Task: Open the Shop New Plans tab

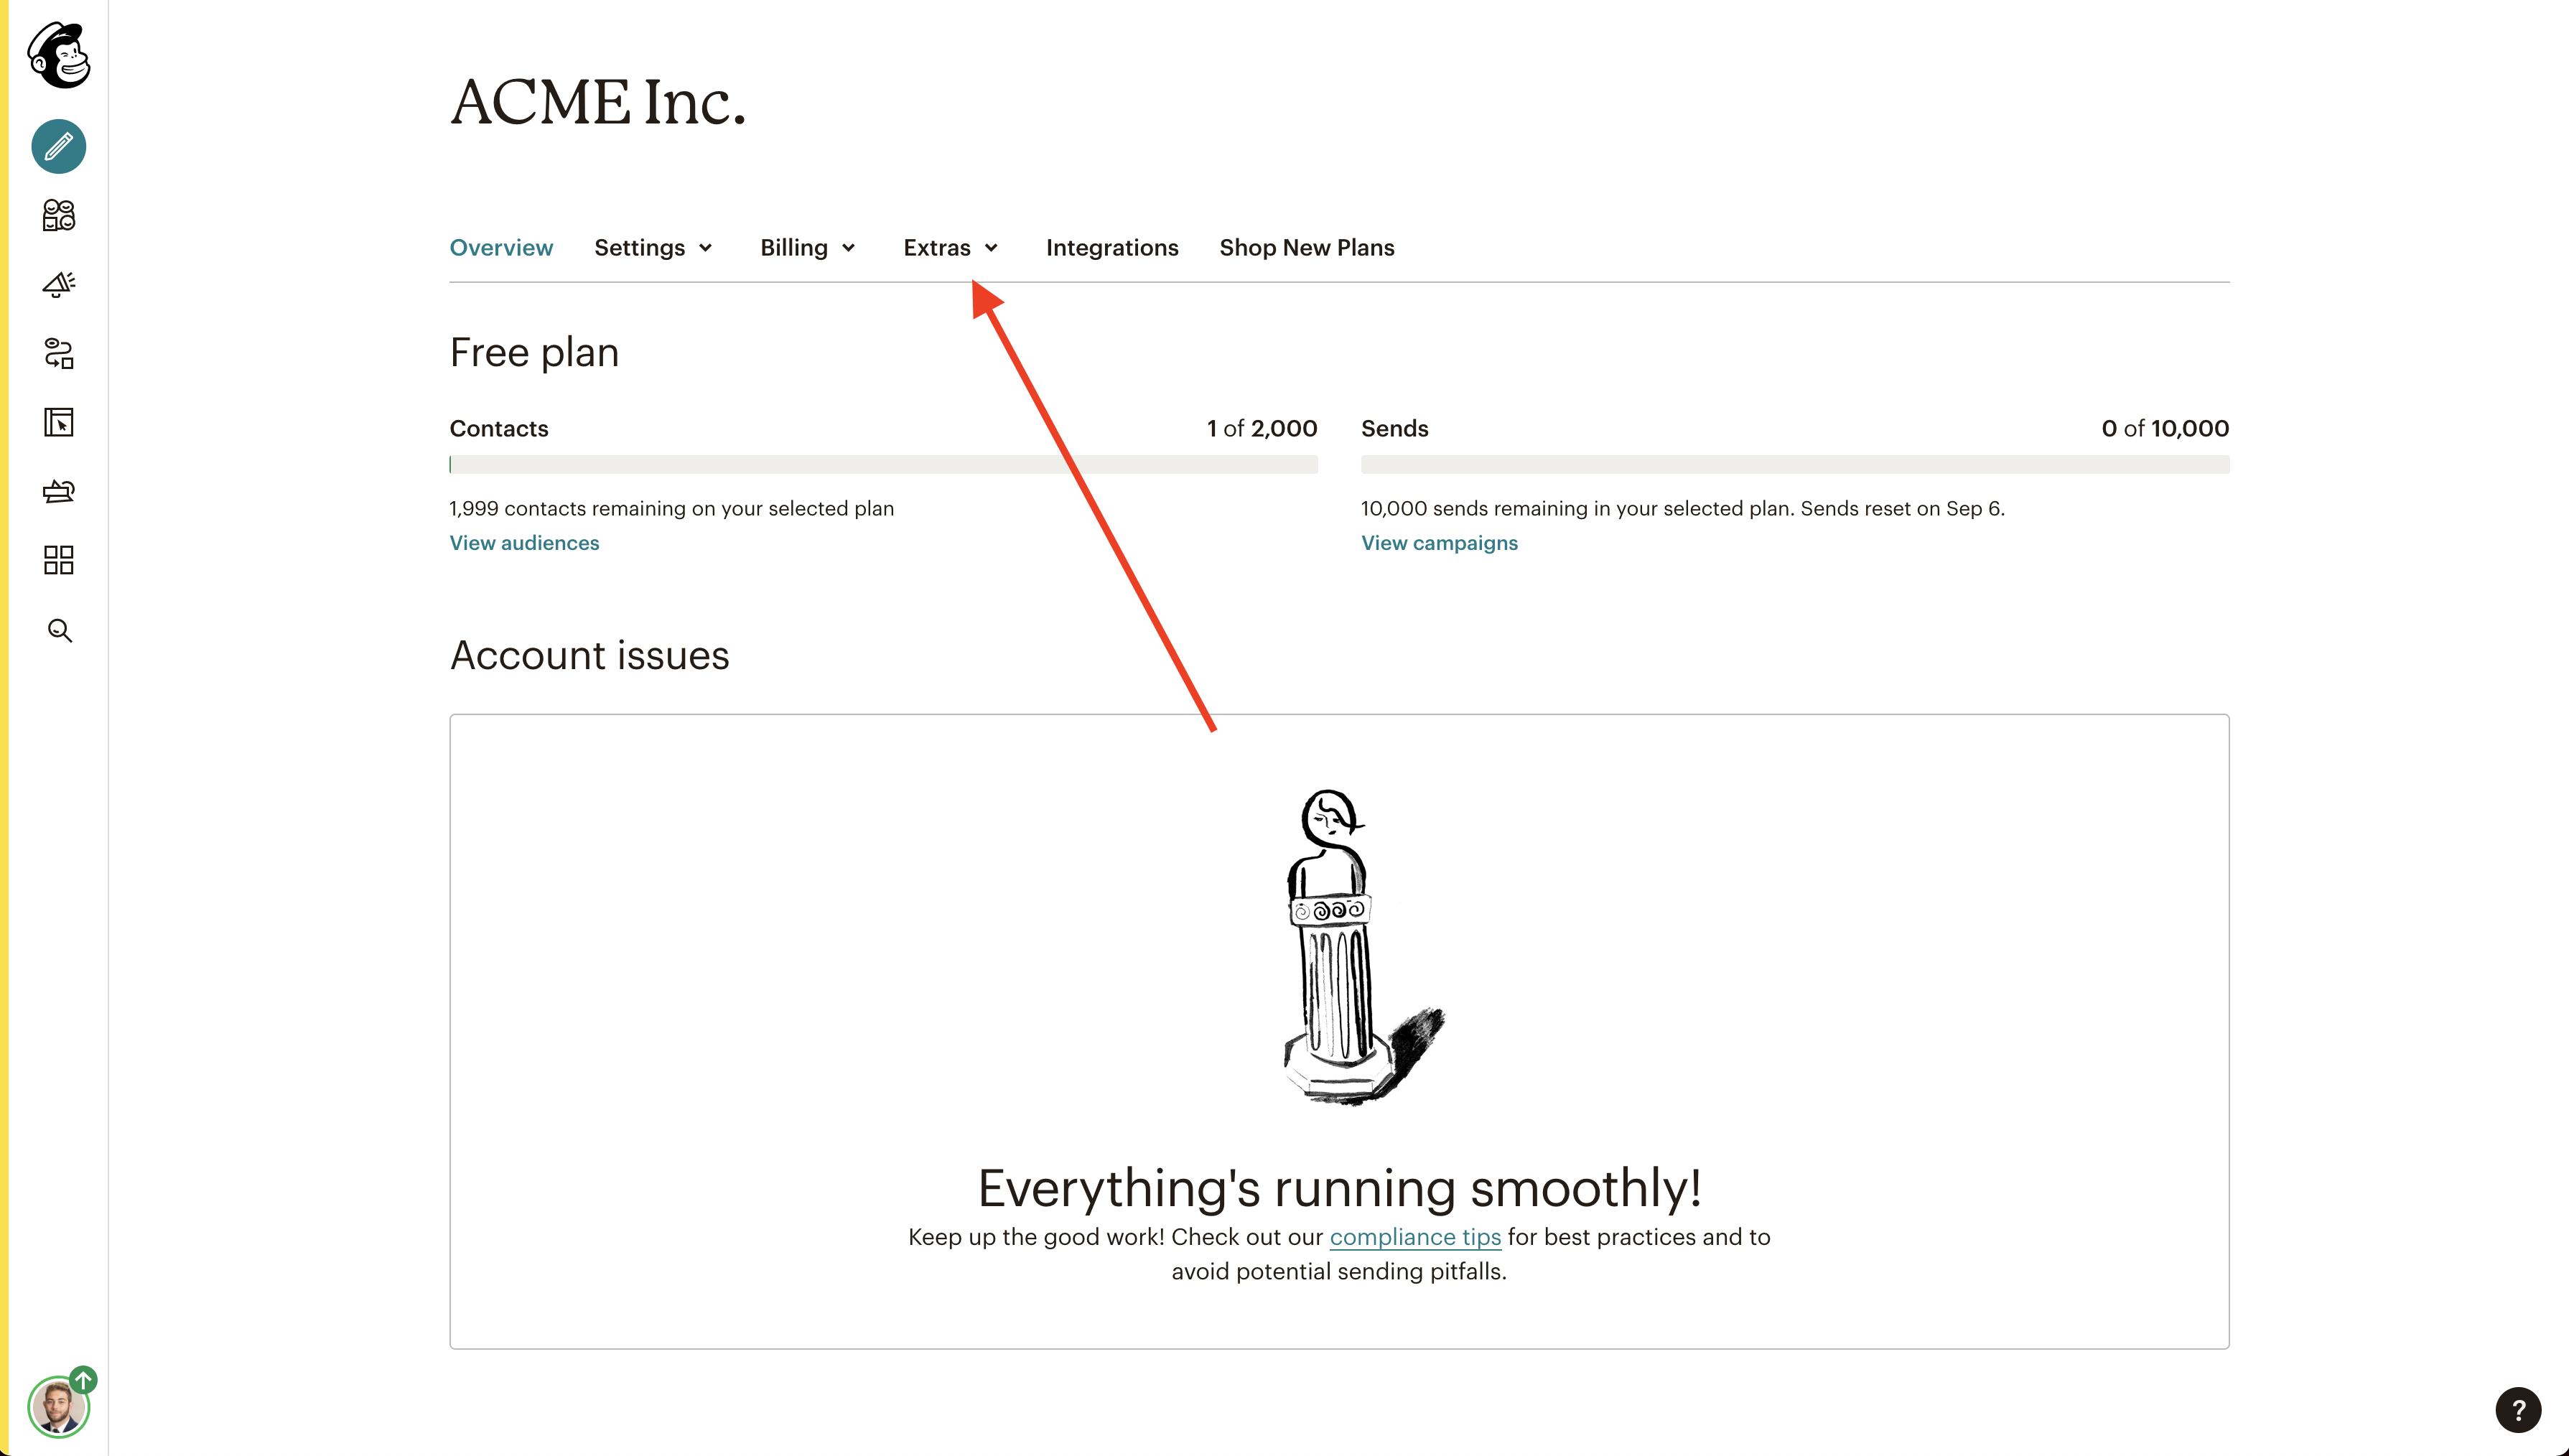Action: (x=1307, y=247)
